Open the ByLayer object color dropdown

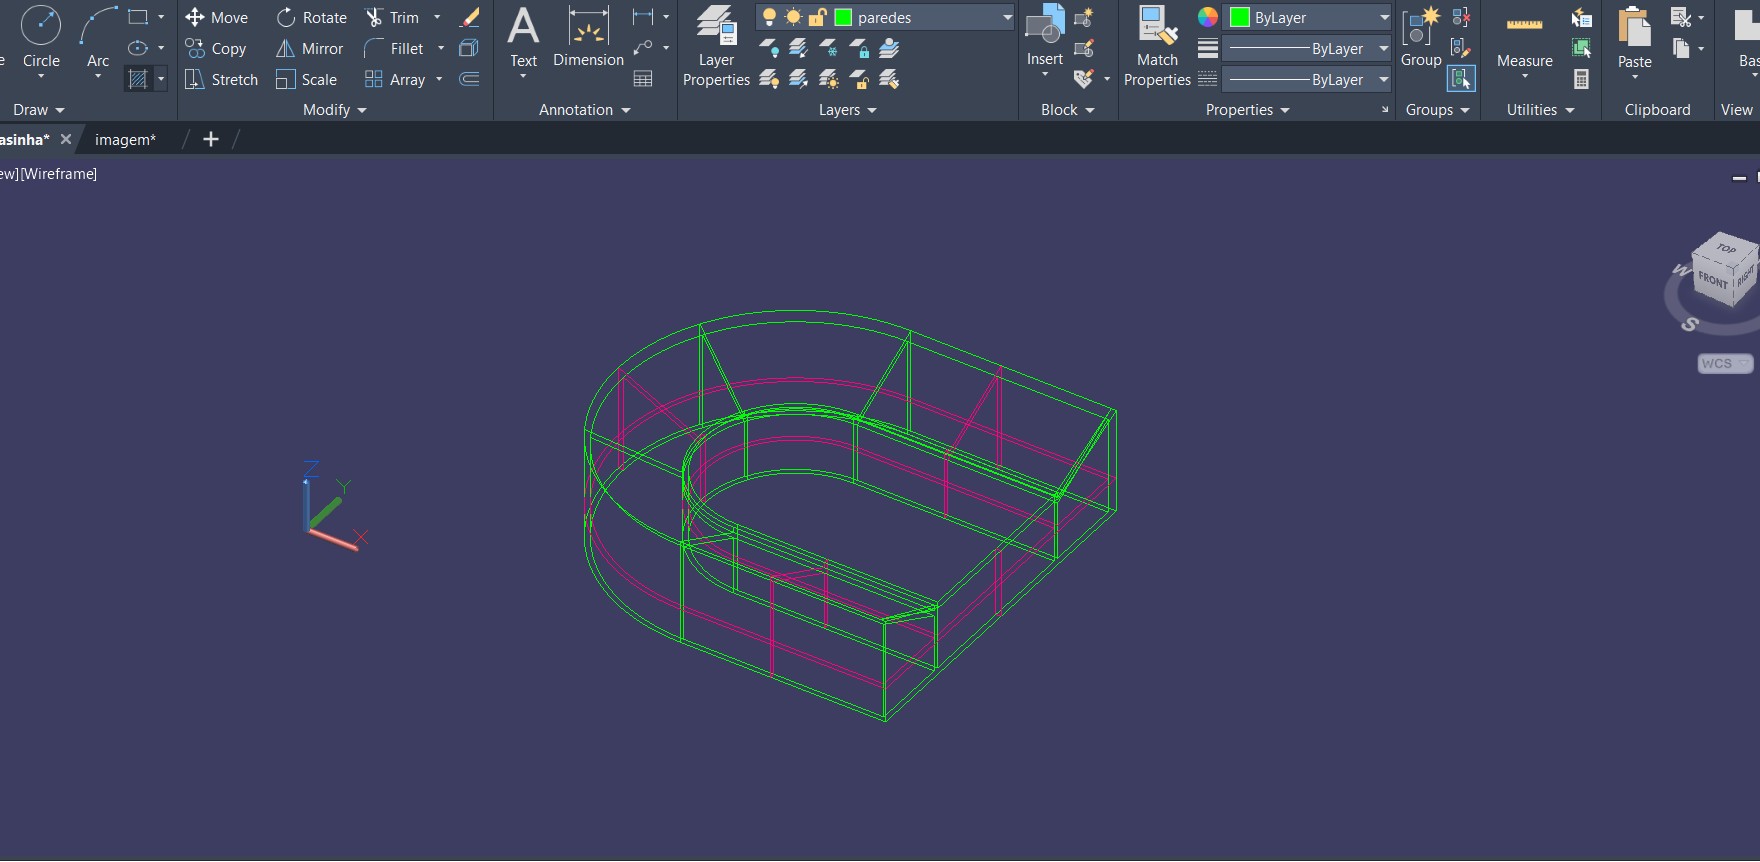point(1383,18)
